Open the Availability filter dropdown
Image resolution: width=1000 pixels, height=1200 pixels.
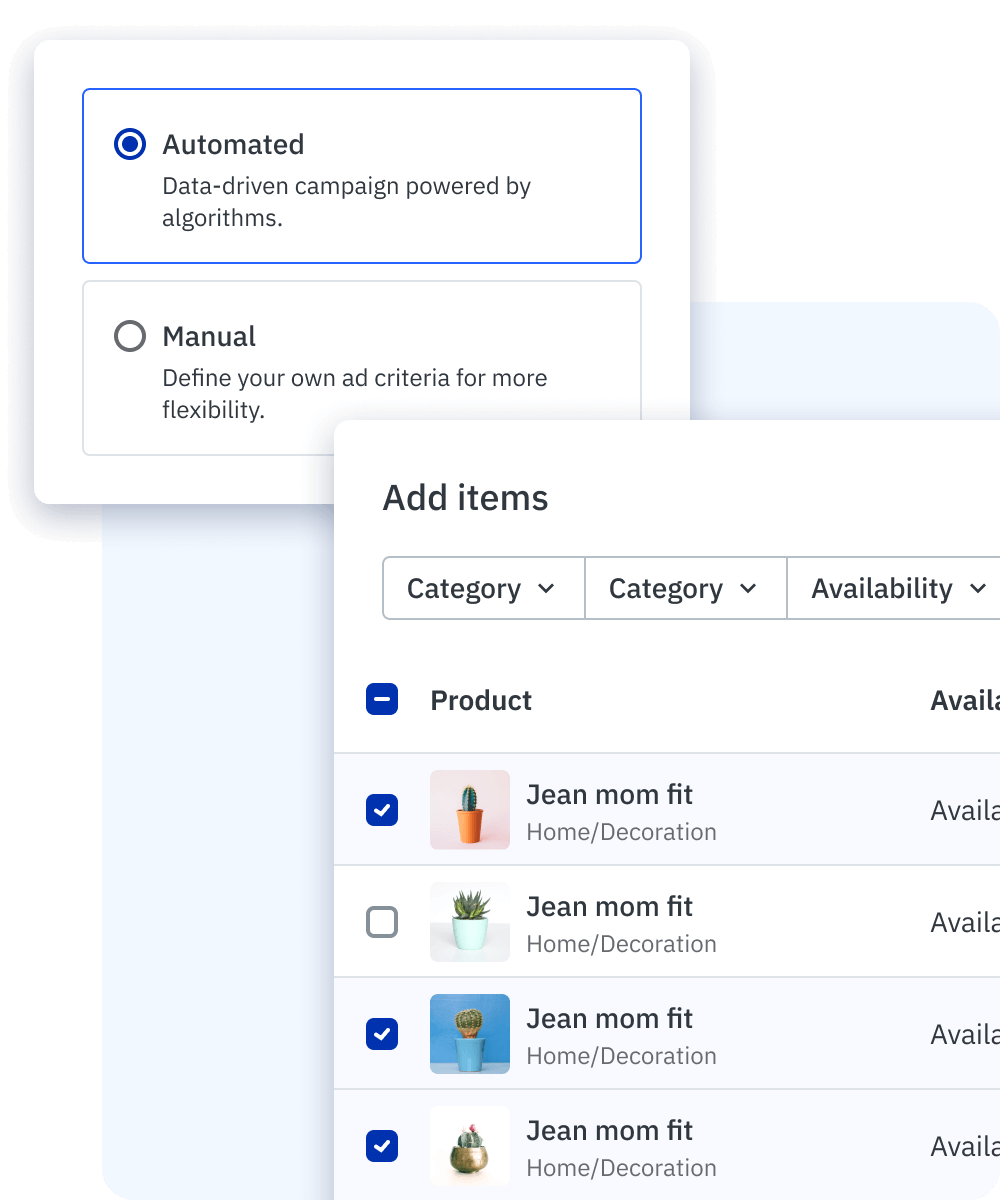(897, 589)
